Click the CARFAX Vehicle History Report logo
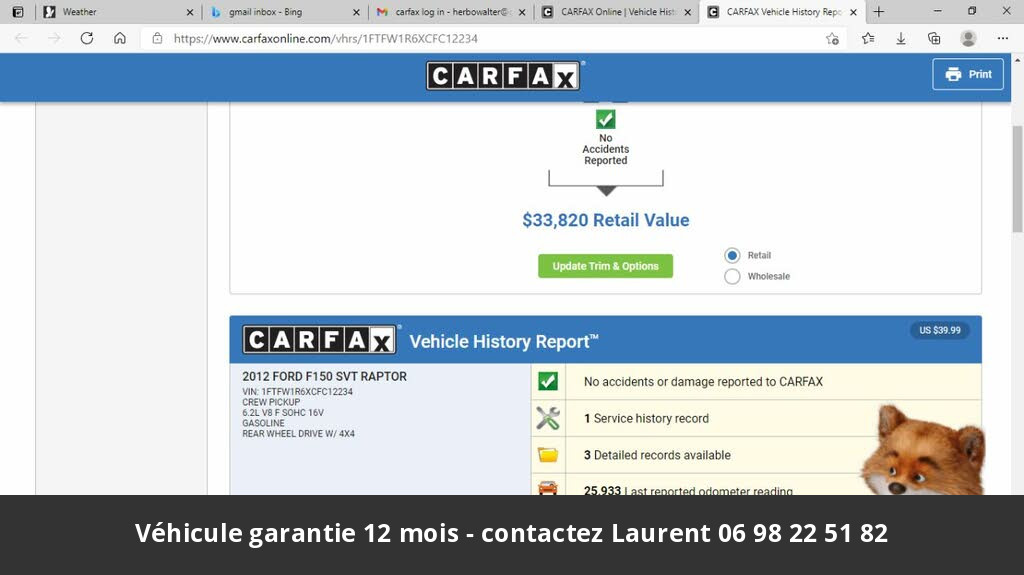1024x575 pixels. click(319, 340)
